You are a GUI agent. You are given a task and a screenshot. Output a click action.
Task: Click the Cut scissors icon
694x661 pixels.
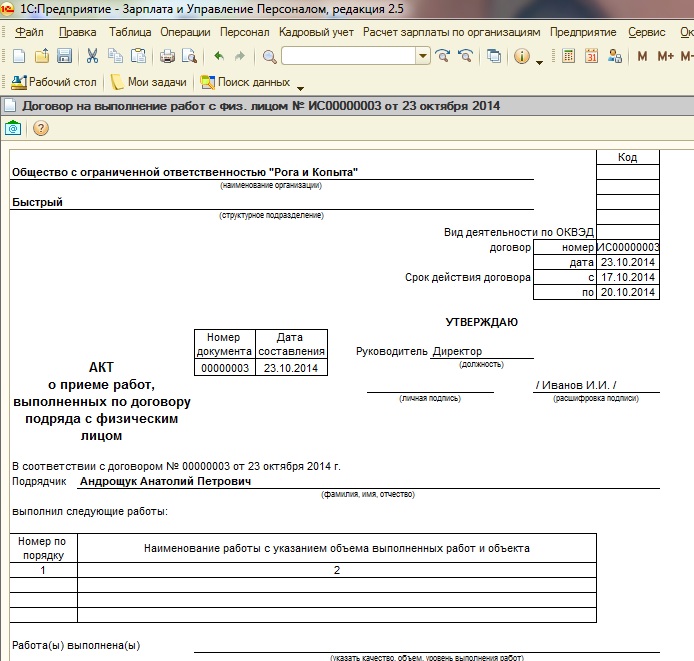92,56
